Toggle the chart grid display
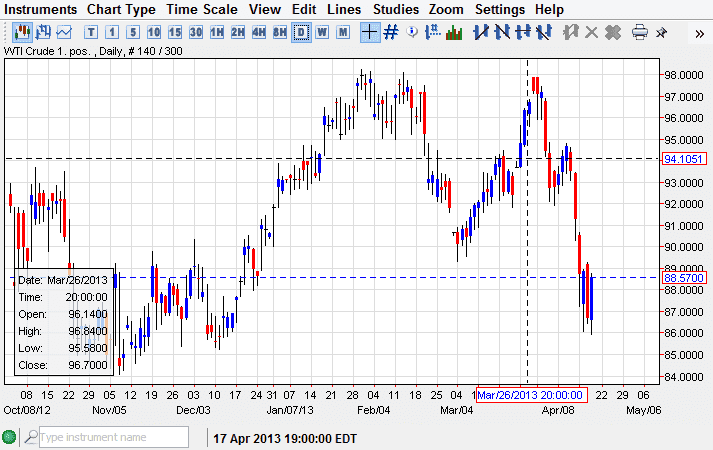The image size is (713, 450). click(391, 32)
